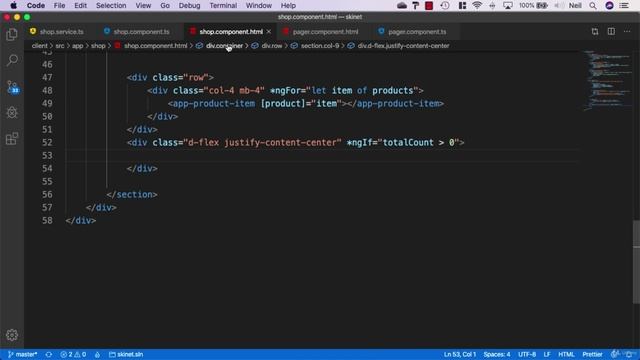The image size is (640, 360).
Task: Open the Manage gear at sidebar bottom
Action: click(12, 335)
